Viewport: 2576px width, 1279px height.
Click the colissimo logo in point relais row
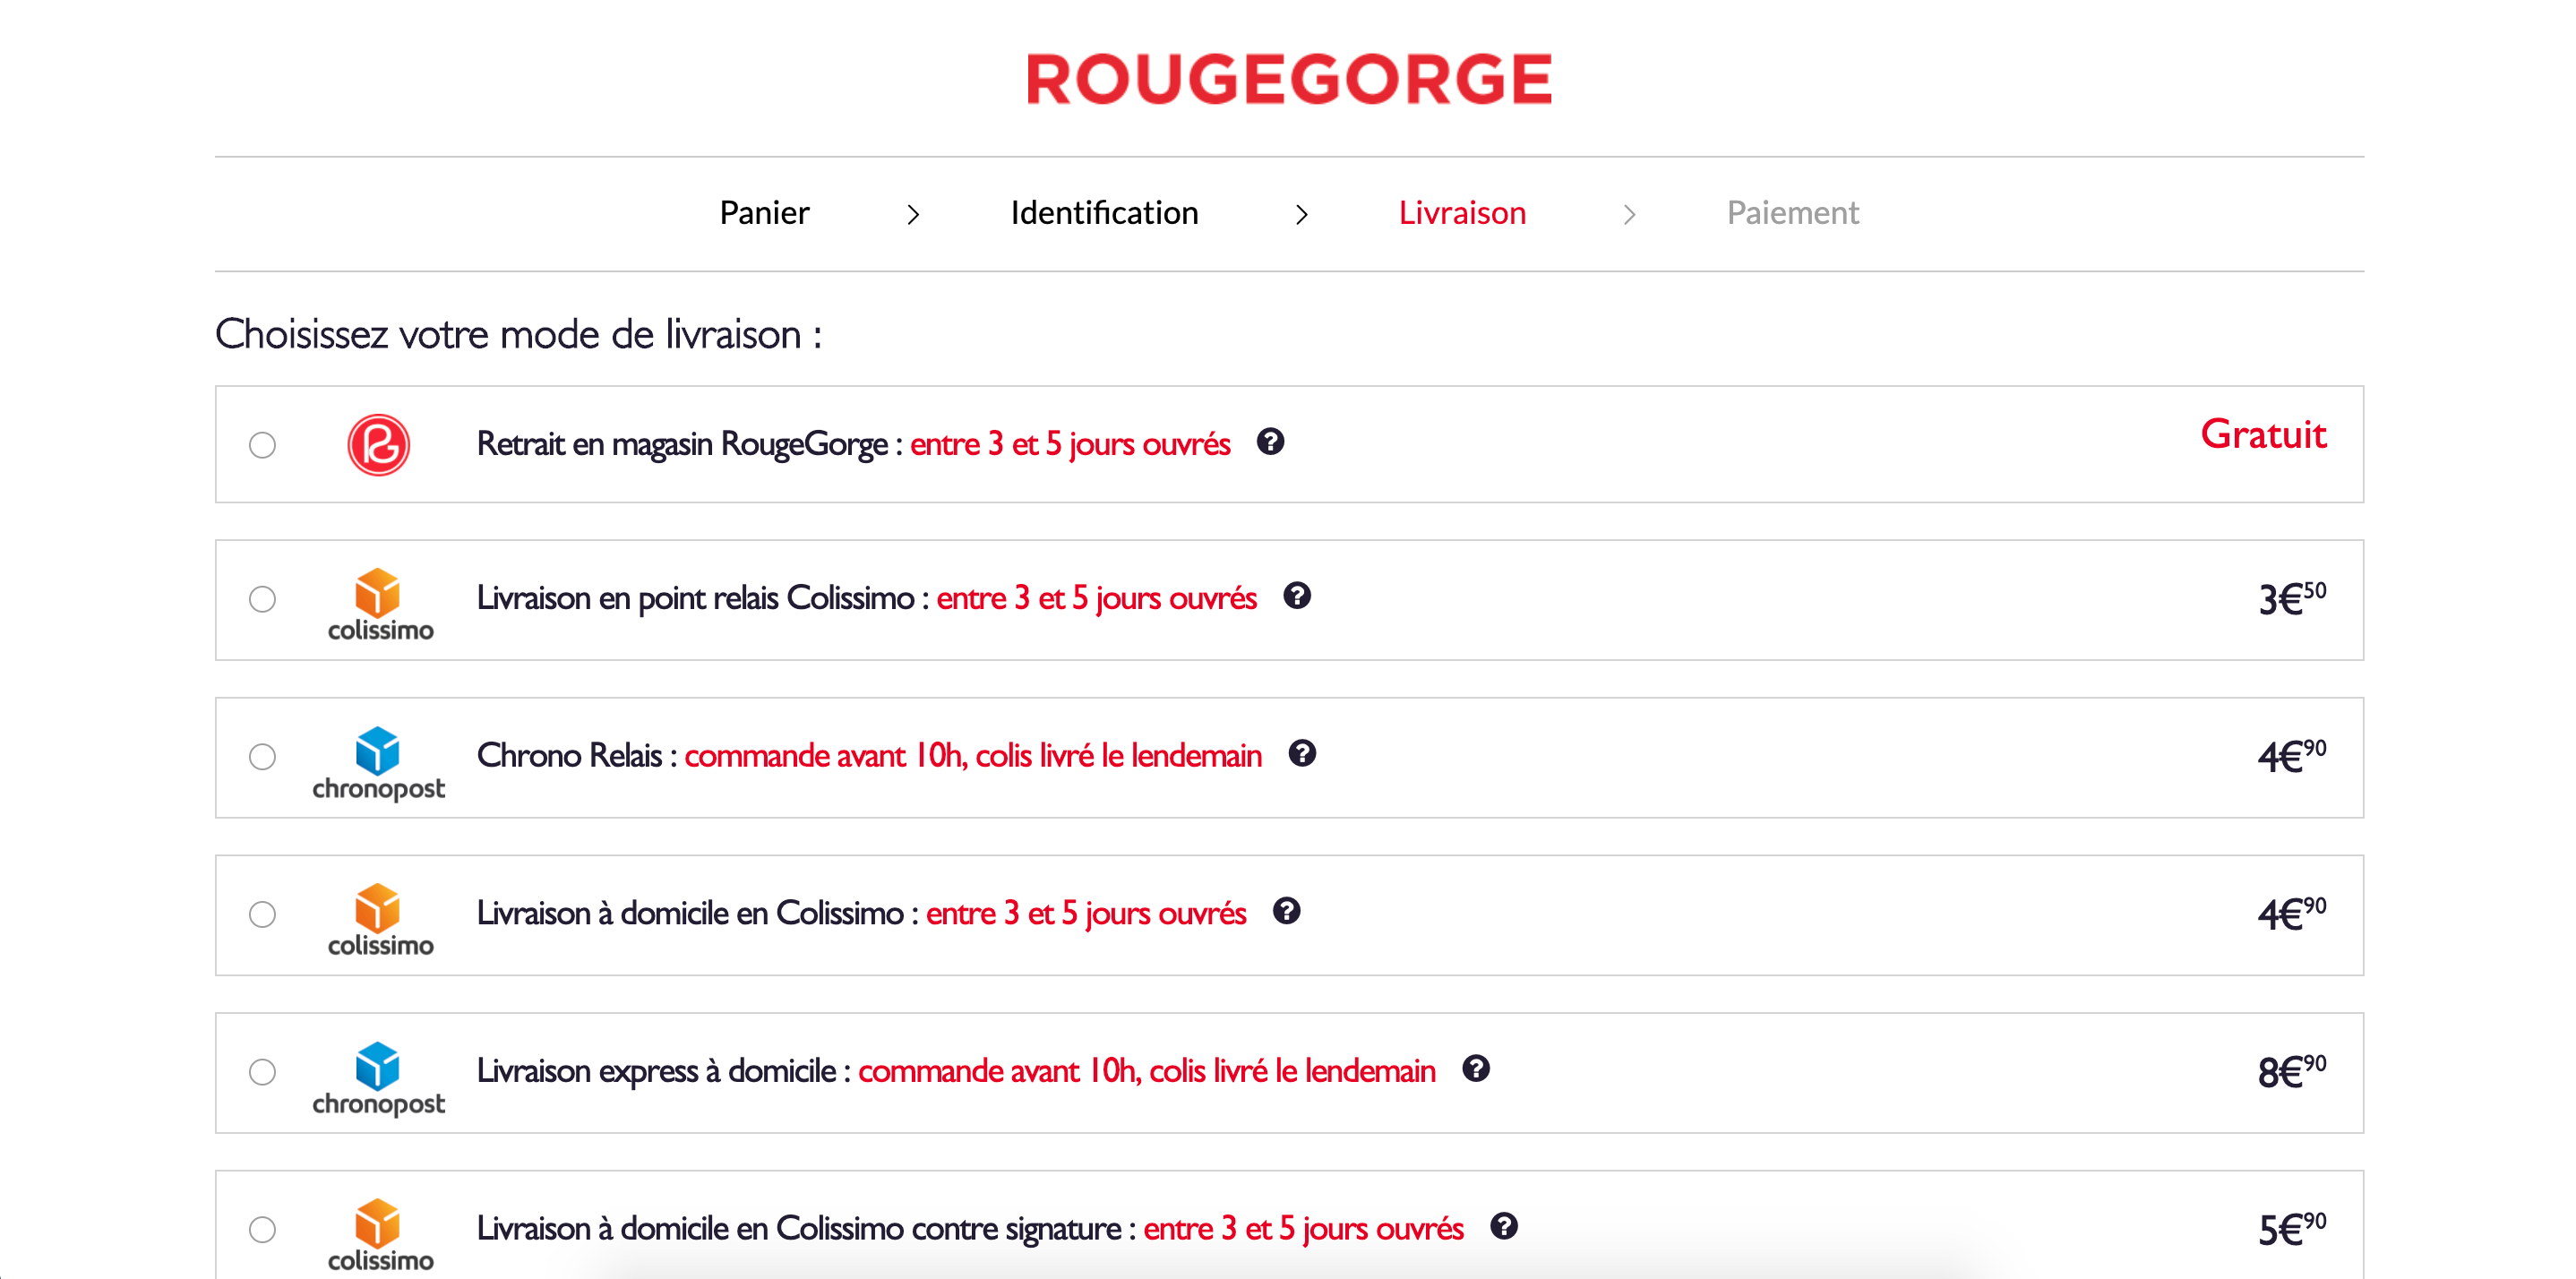[x=380, y=606]
